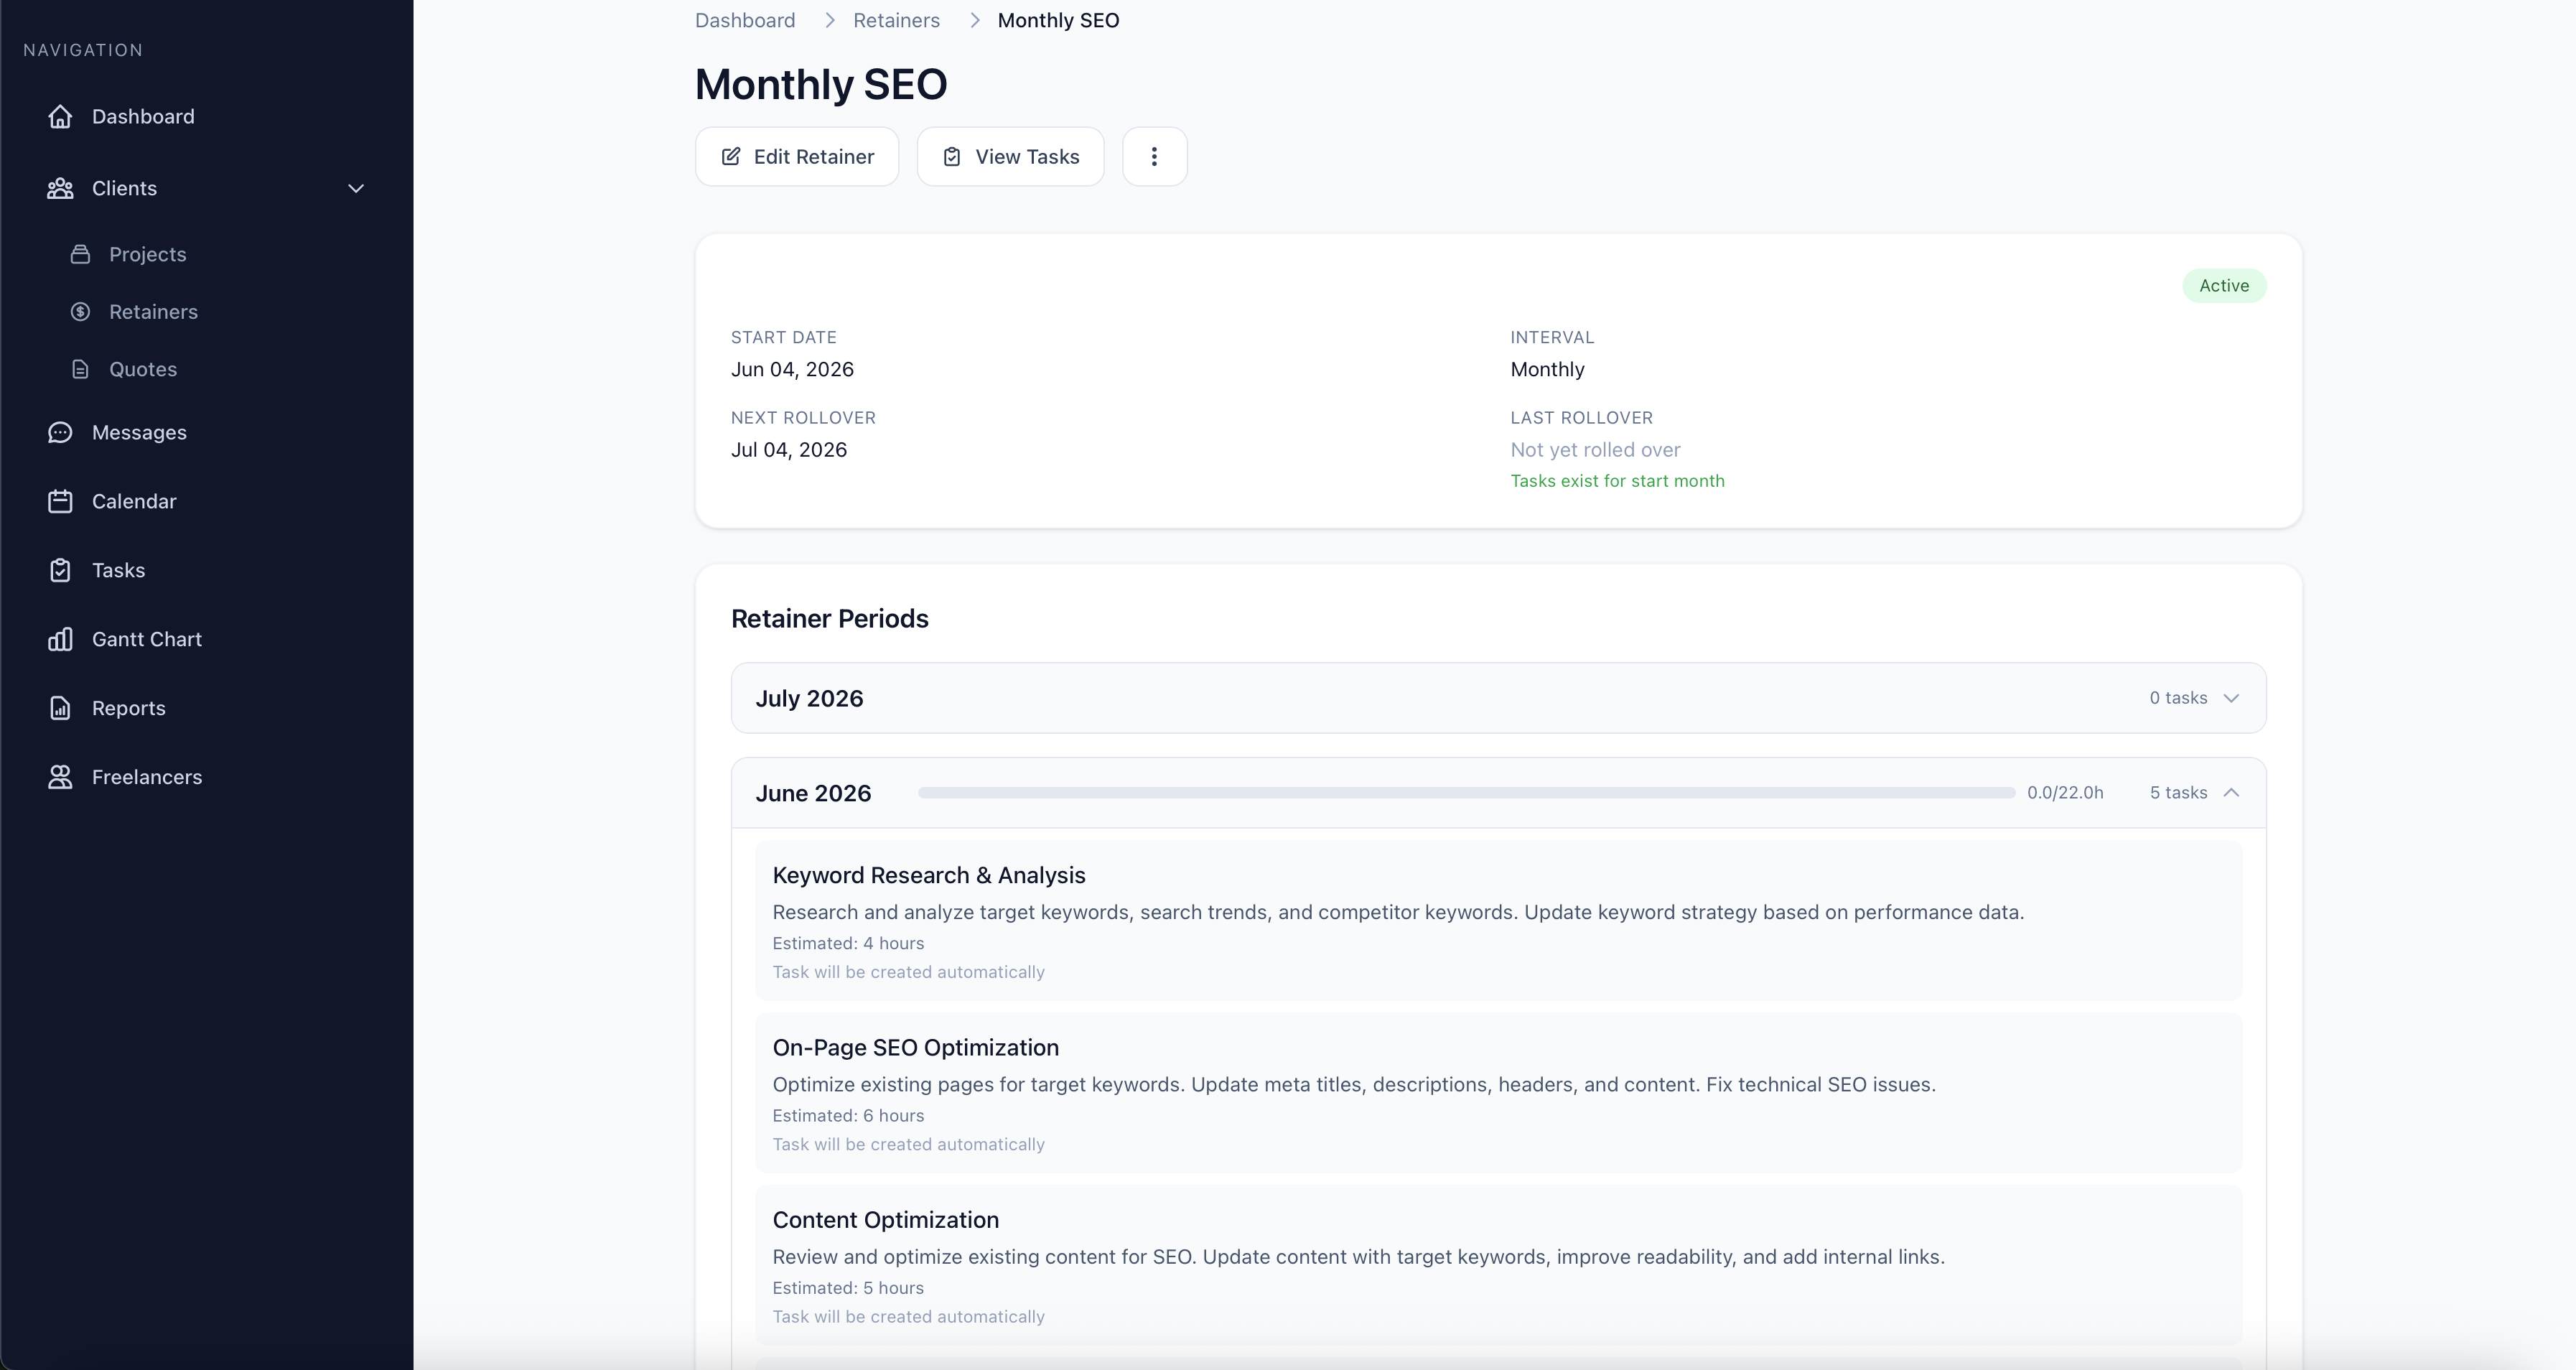This screenshot has height=1370, width=2576.
Task: Click the June 2026 hours progress bar
Action: [1466, 793]
